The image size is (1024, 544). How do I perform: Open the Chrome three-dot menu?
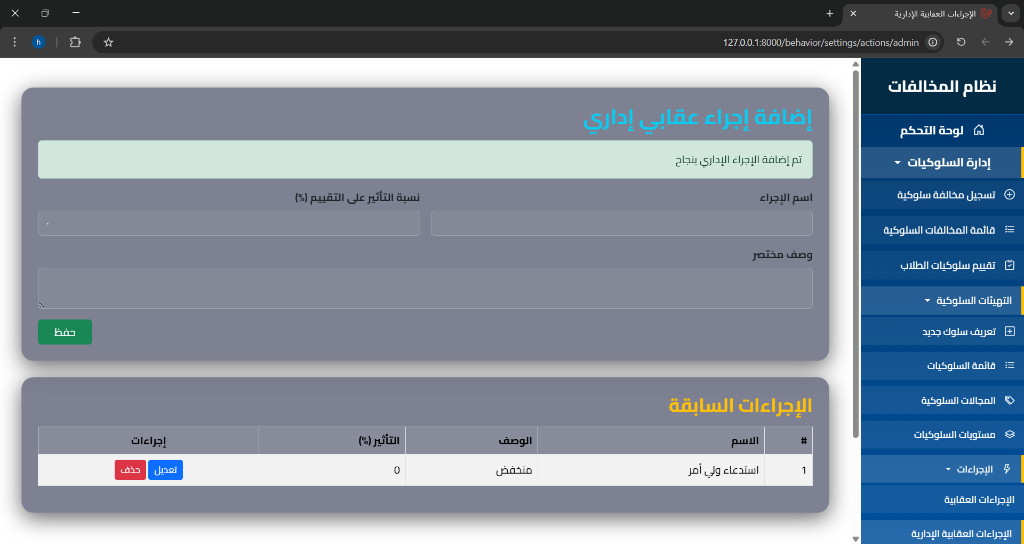pyautogui.click(x=14, y=42)
